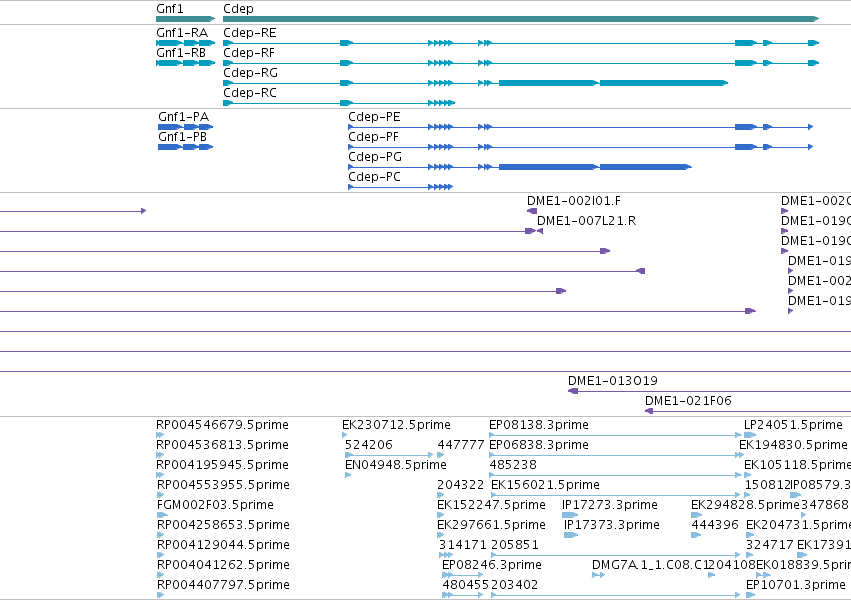Open BAC end DME1-002I01.F

coord(574,201)
